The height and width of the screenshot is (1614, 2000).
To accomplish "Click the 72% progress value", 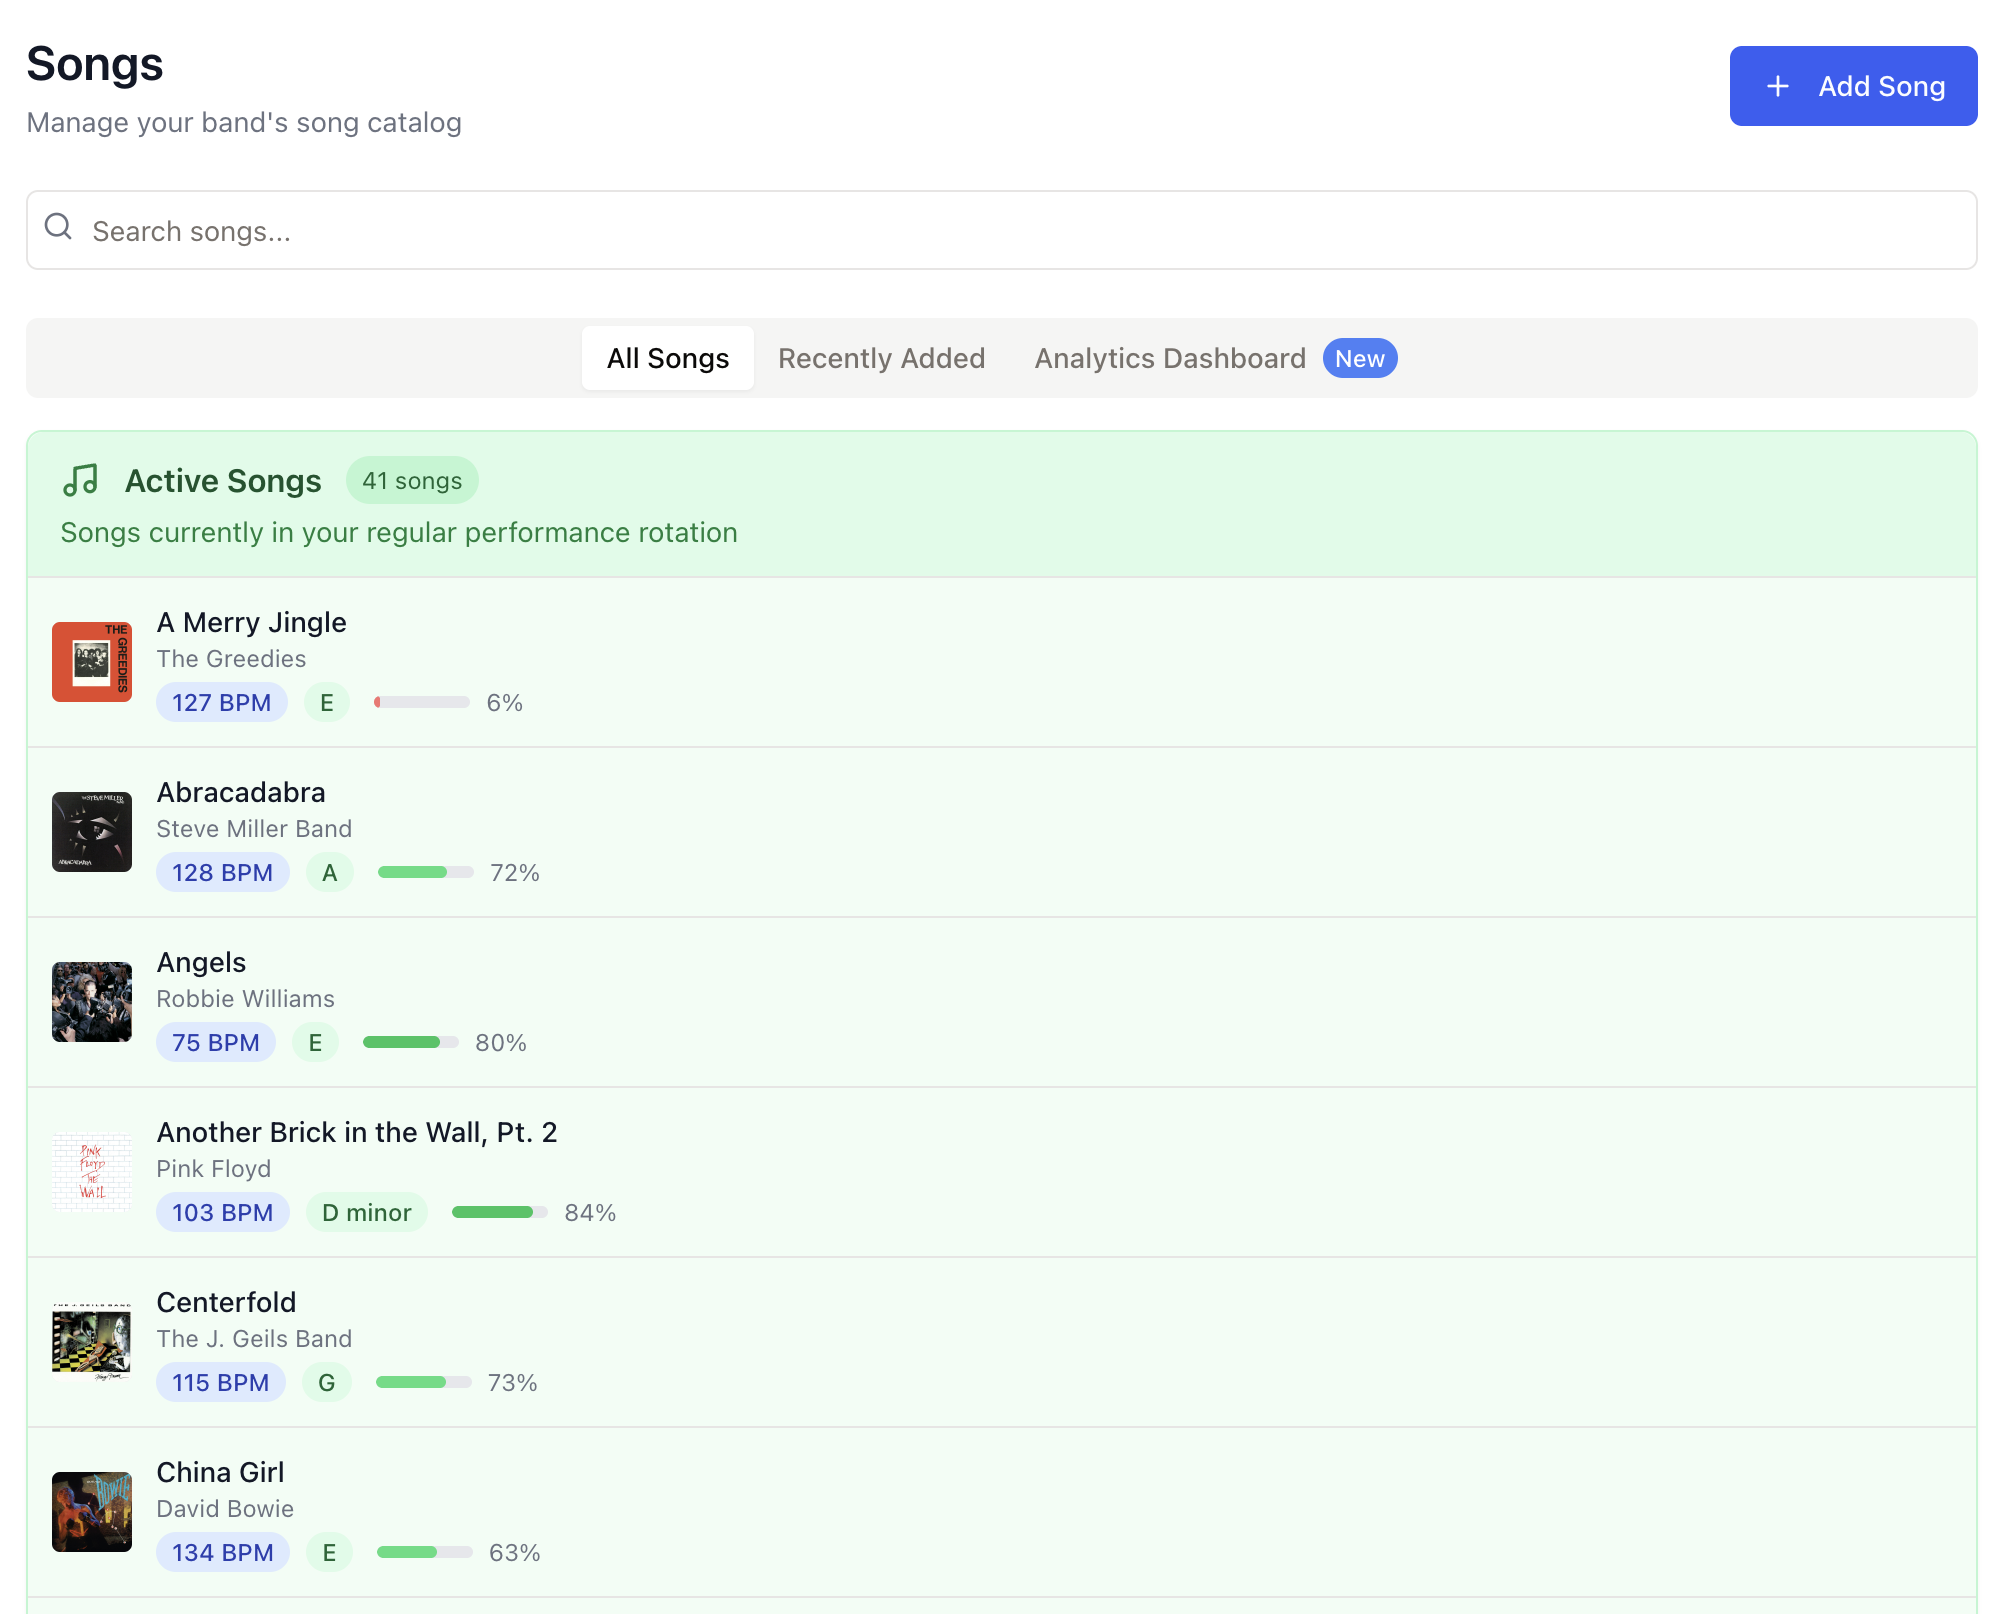I will click(x=515, y=873).
